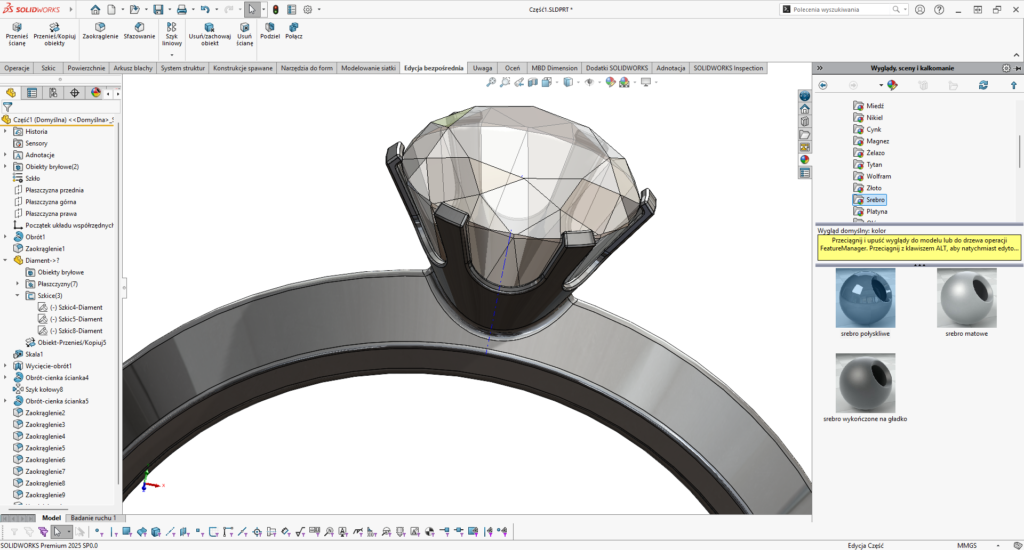Click the Przenieś ścianę tool
Viewport: 1024px width, 550px height.
click(15, 32)
